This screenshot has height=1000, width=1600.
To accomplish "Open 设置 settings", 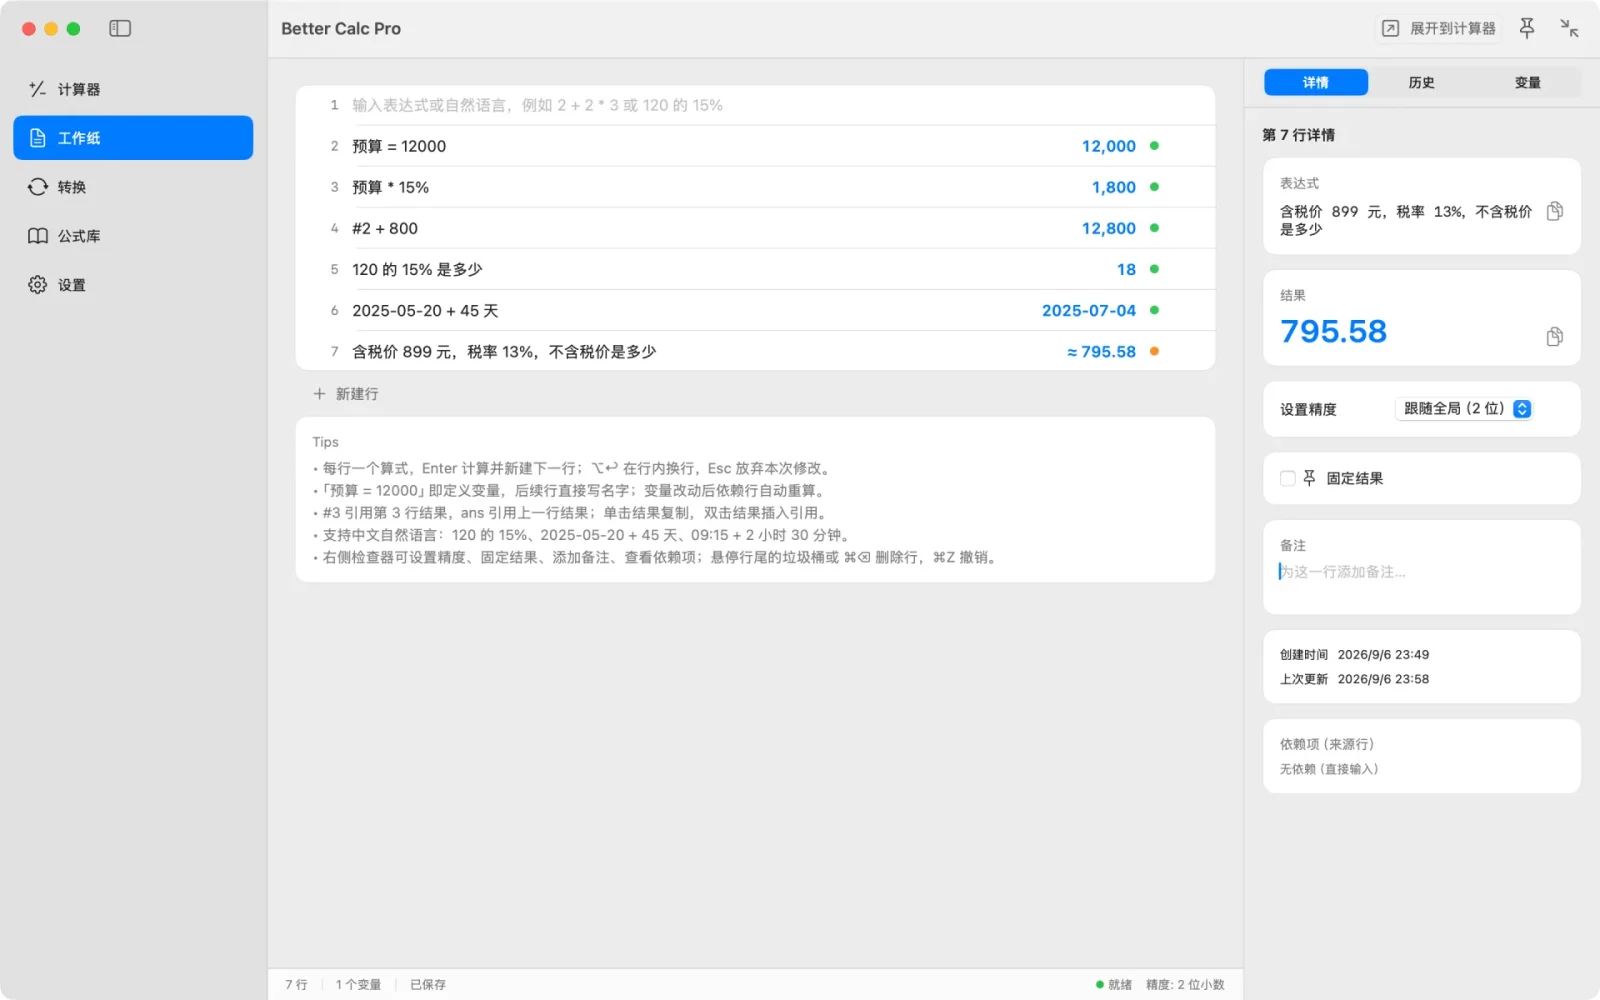I will [x=133, y=285].
